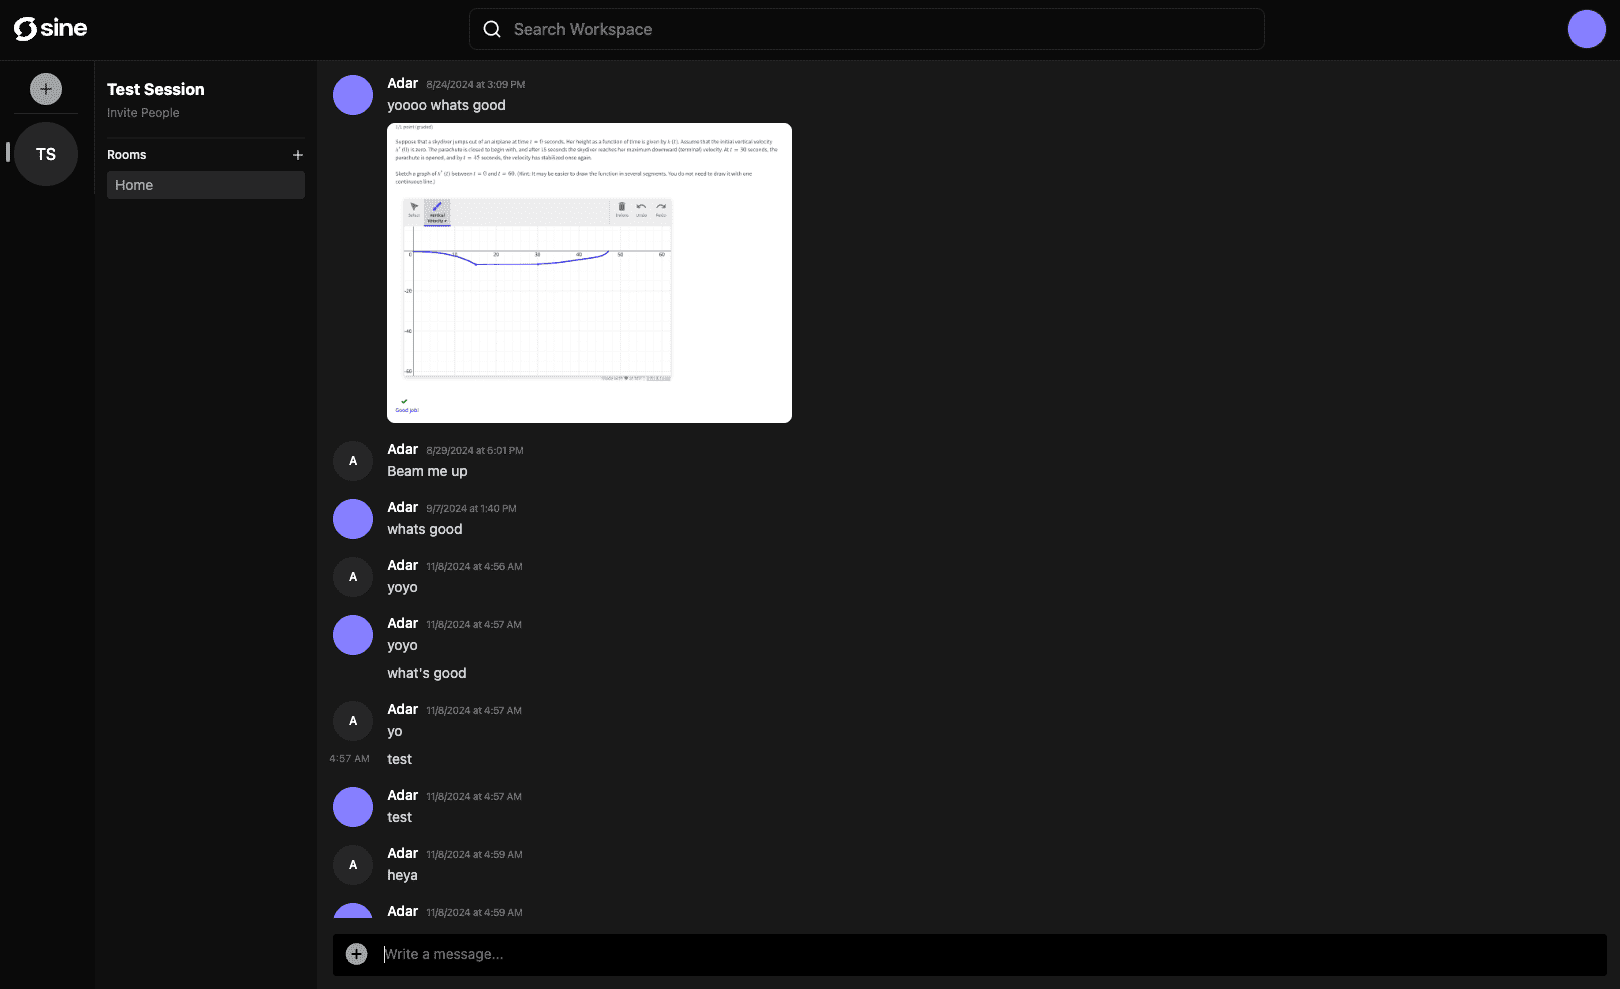Click the Adar name on 'Beam me up' message
Screen dimensions: 1620x989
tap(403, 449)
